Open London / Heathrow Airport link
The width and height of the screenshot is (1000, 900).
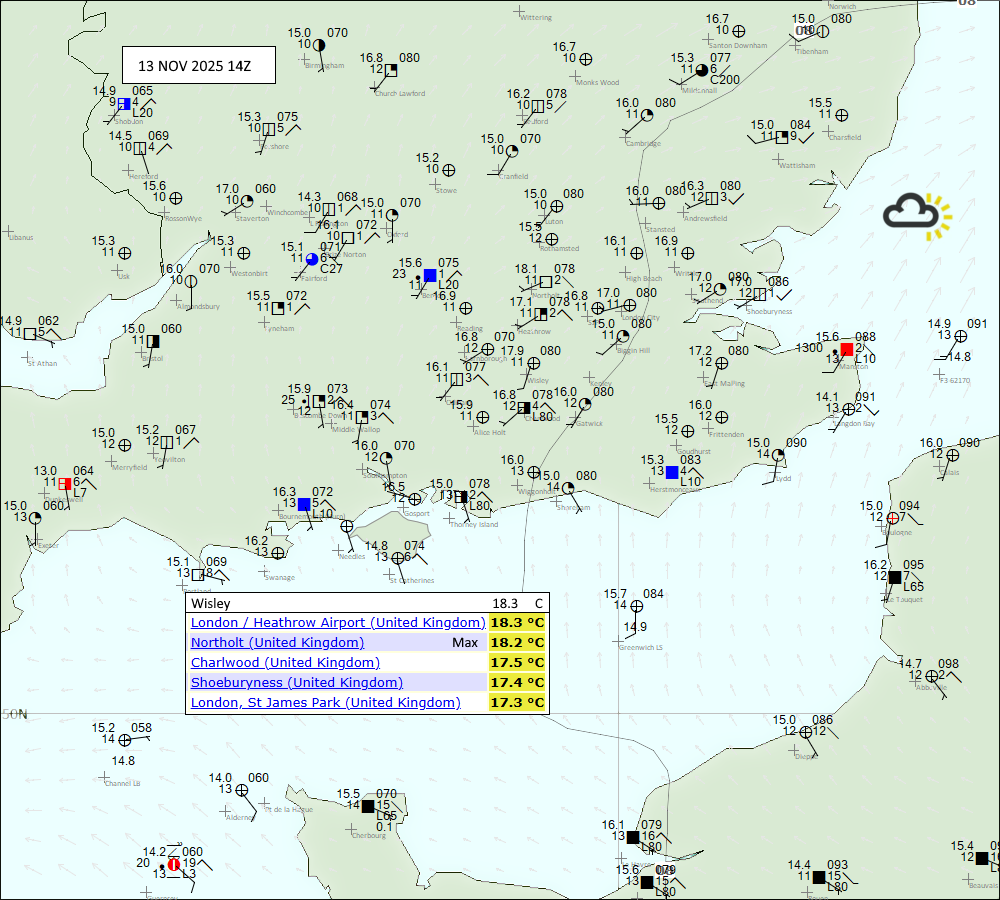click(337, 622)
